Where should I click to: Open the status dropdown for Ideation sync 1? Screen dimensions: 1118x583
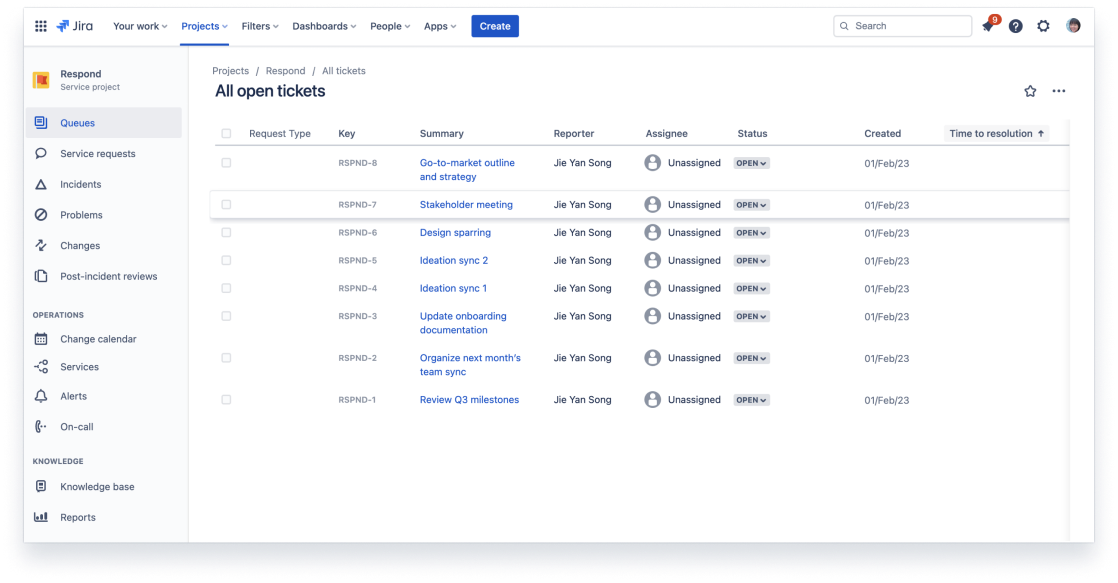752,289
